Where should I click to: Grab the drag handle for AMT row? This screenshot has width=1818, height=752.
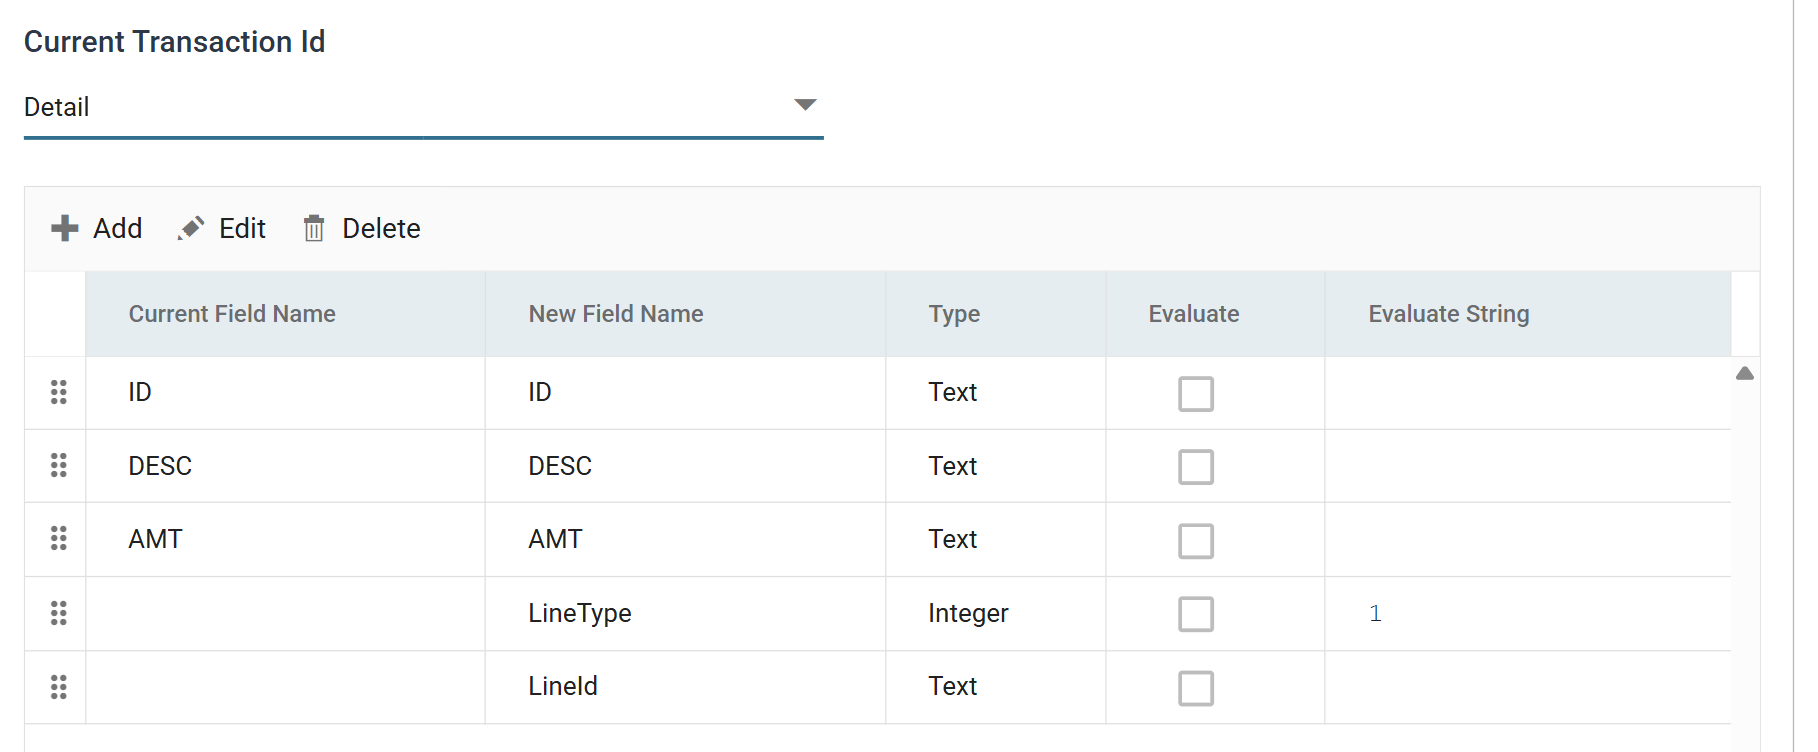[59, 539]
